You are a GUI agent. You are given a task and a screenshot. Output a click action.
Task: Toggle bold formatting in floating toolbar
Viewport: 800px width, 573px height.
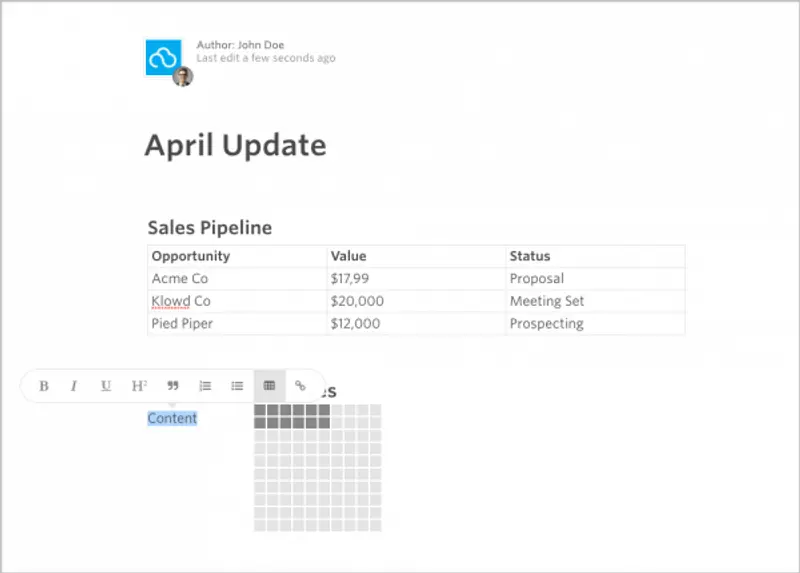[x=44, y=386]
